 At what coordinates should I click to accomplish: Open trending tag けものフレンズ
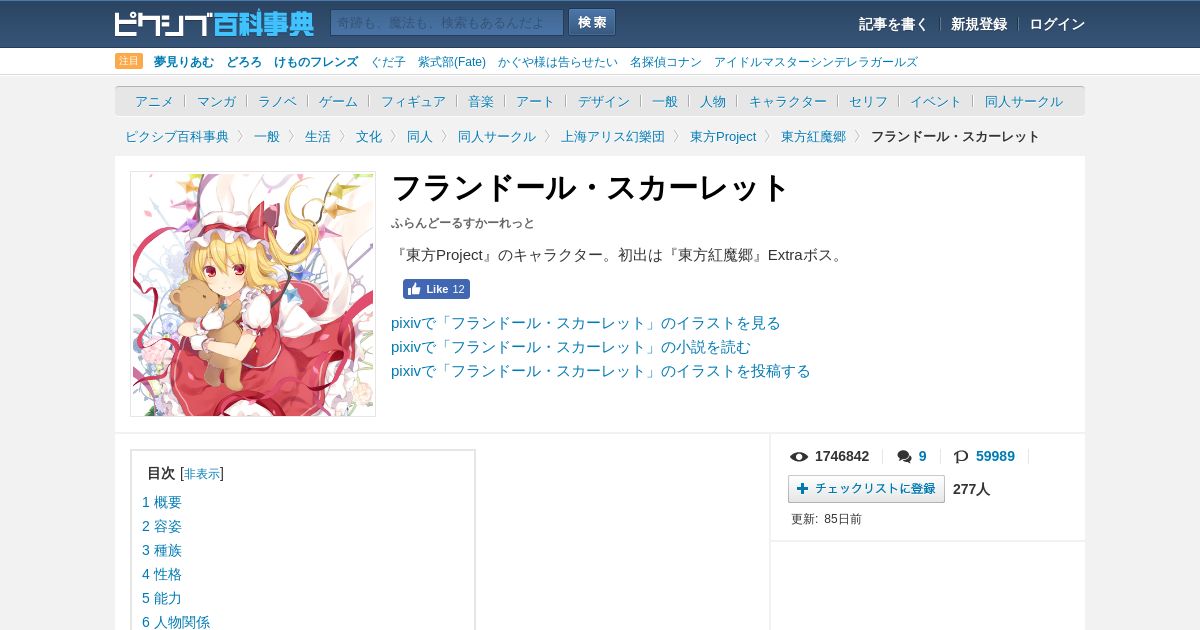316,62
